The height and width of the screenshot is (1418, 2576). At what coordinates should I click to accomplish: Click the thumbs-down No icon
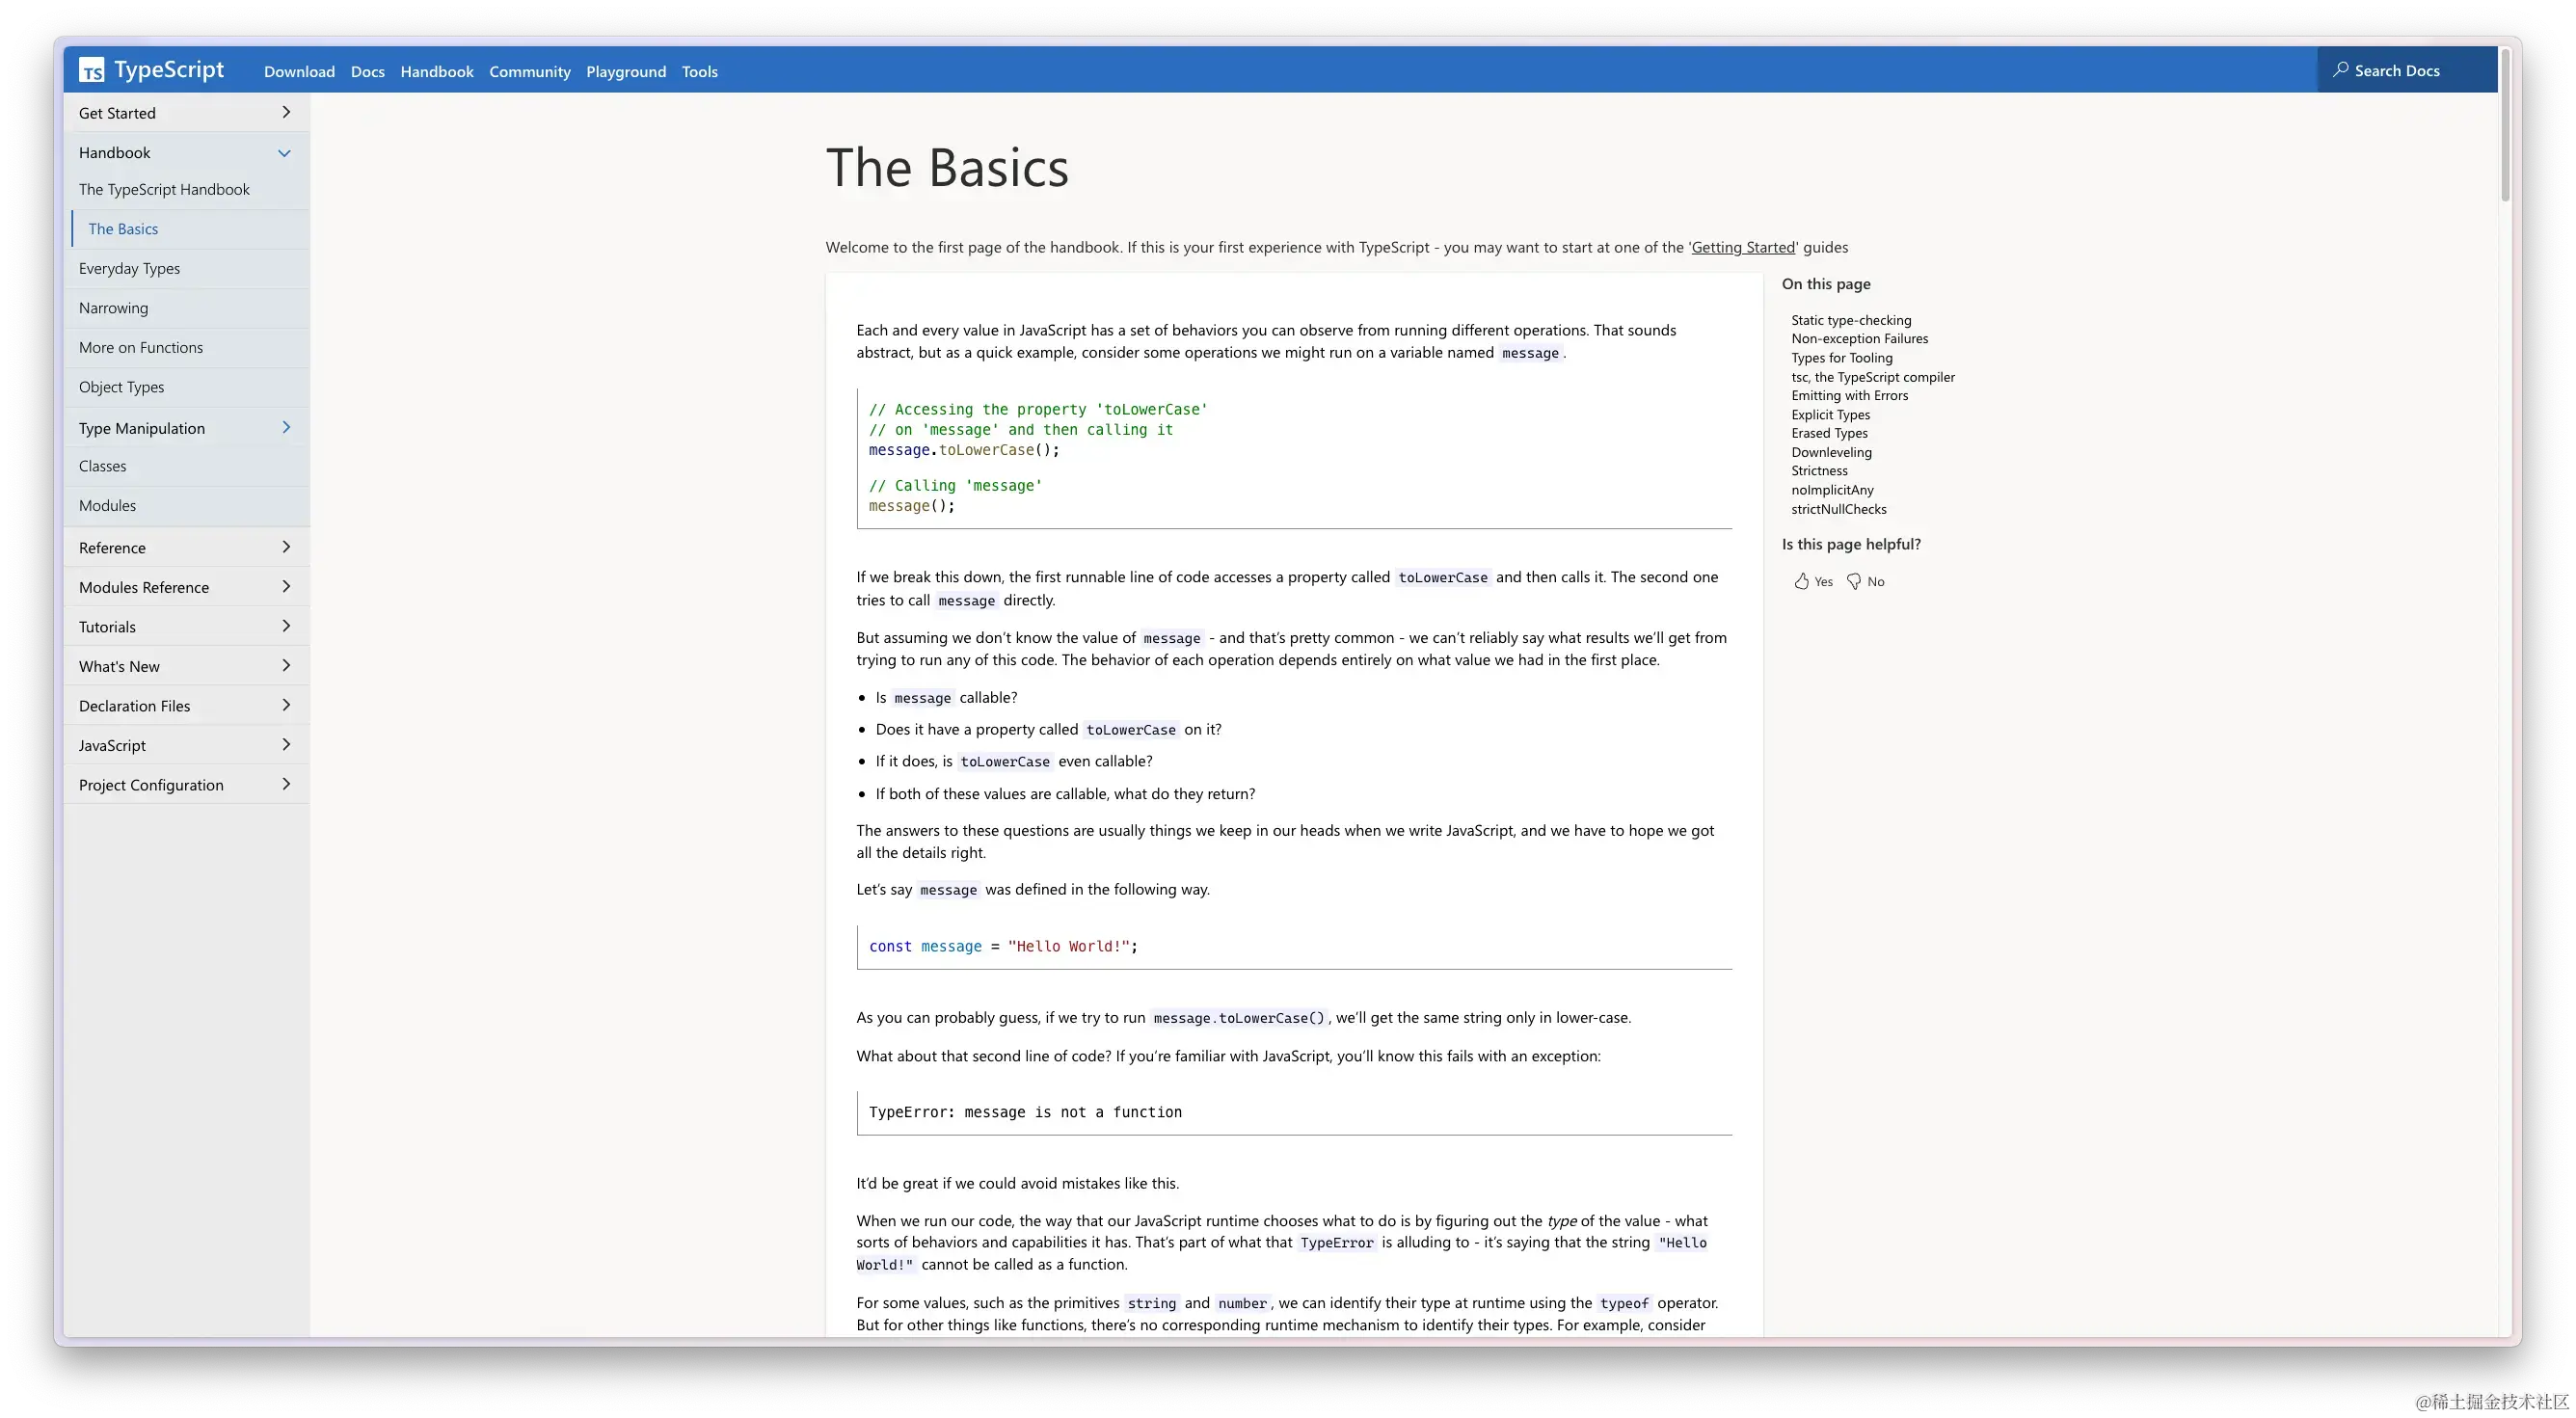pos(1854,582)
